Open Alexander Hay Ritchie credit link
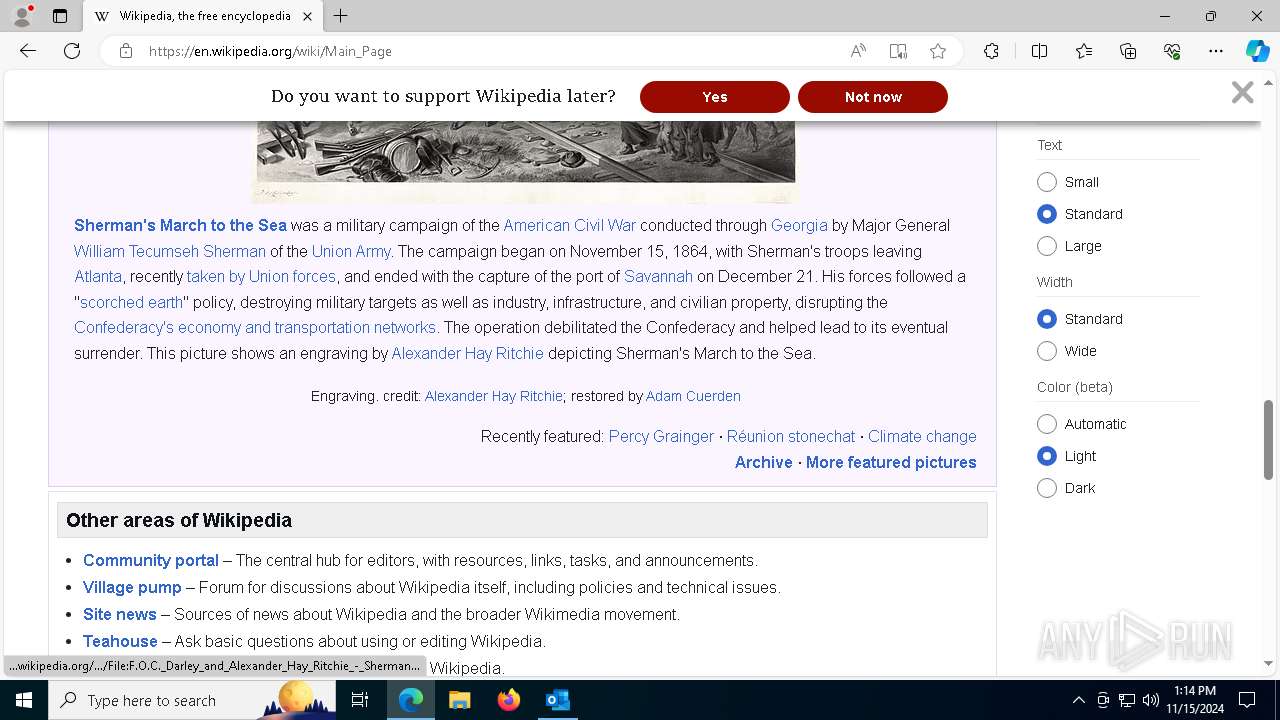1280x720 pixels. click(x=494, y=396)
